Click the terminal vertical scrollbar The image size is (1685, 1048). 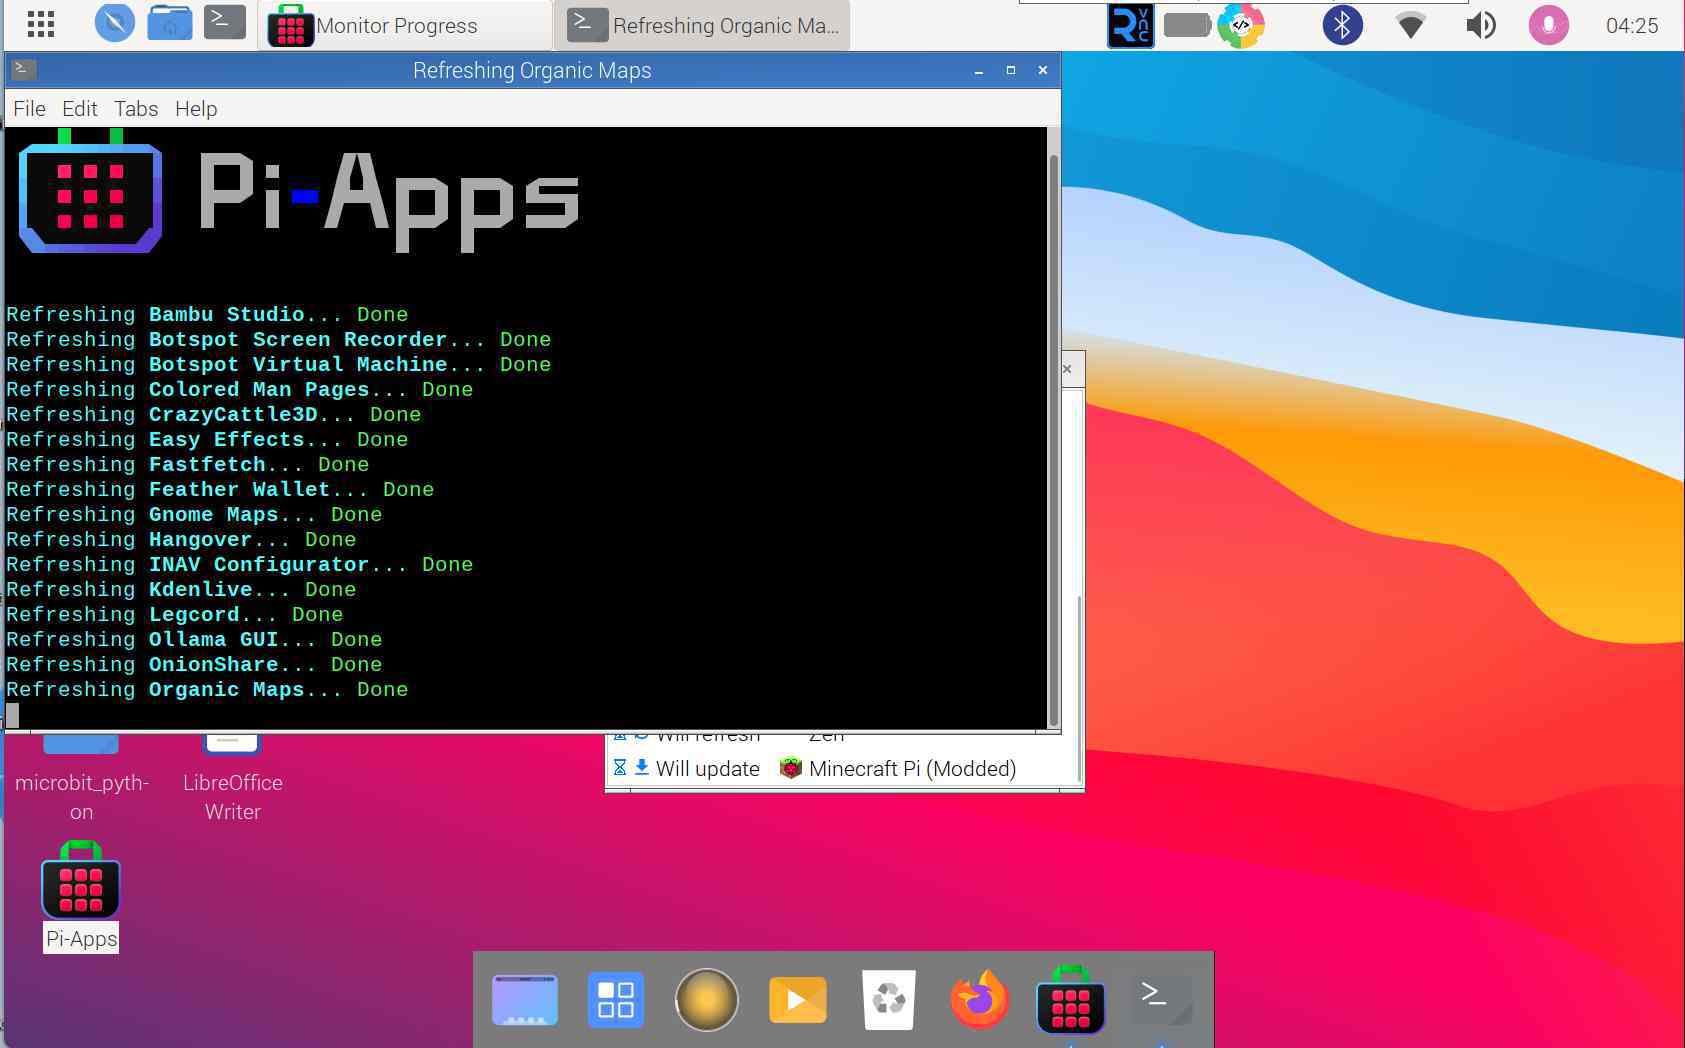1053,440
